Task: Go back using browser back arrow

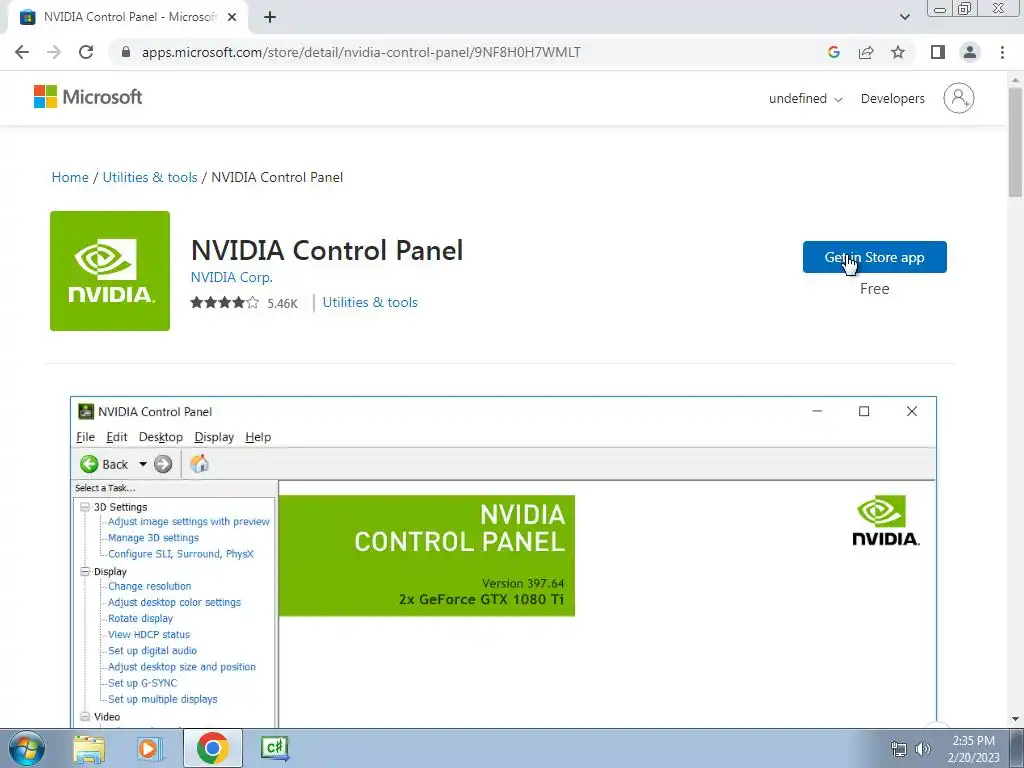Action: 22,52
